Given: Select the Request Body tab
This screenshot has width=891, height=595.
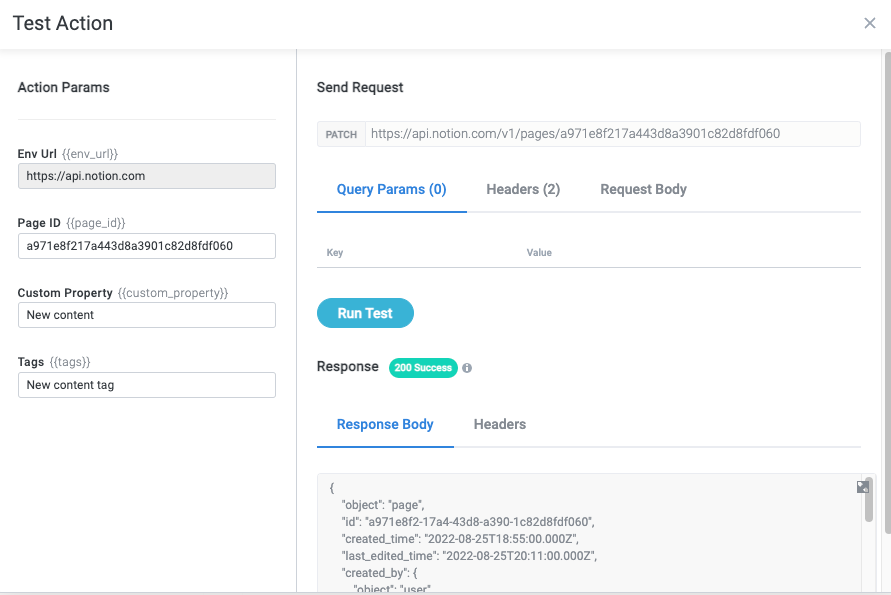Looking at the screenshot, I should pos(643,189).
